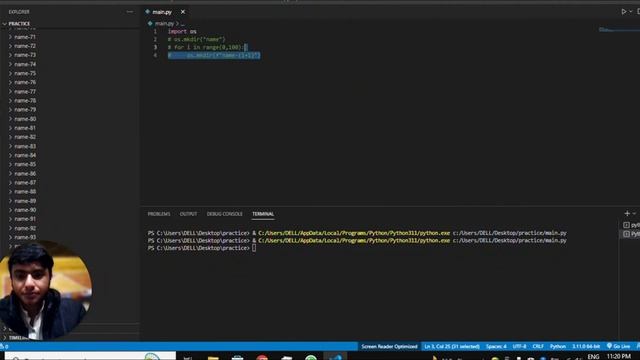
Task: Click the minimap code overview
Action: pos(618,30)
